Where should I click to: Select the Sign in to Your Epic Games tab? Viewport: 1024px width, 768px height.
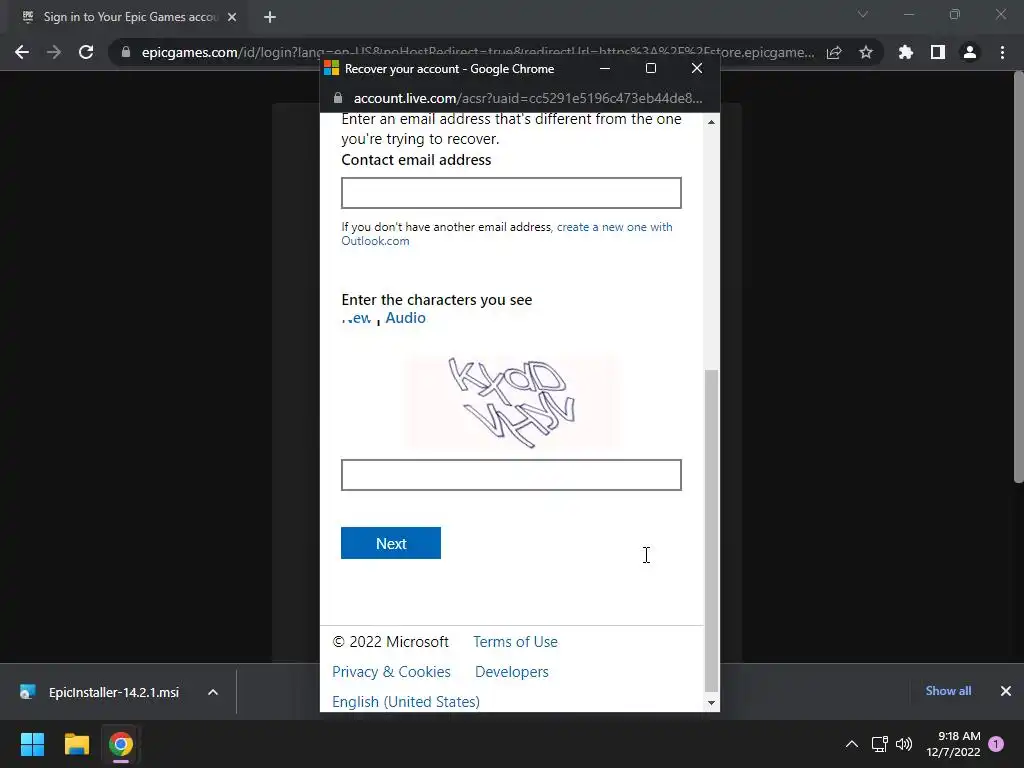(x=129, y=17)
